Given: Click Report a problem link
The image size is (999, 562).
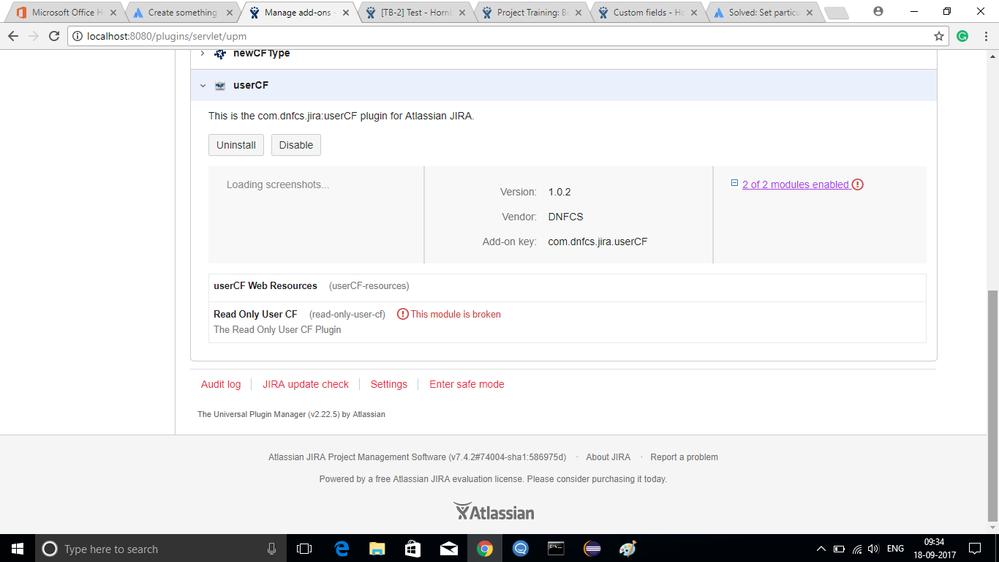Looking at the screenshot, I should coord(684,458).
